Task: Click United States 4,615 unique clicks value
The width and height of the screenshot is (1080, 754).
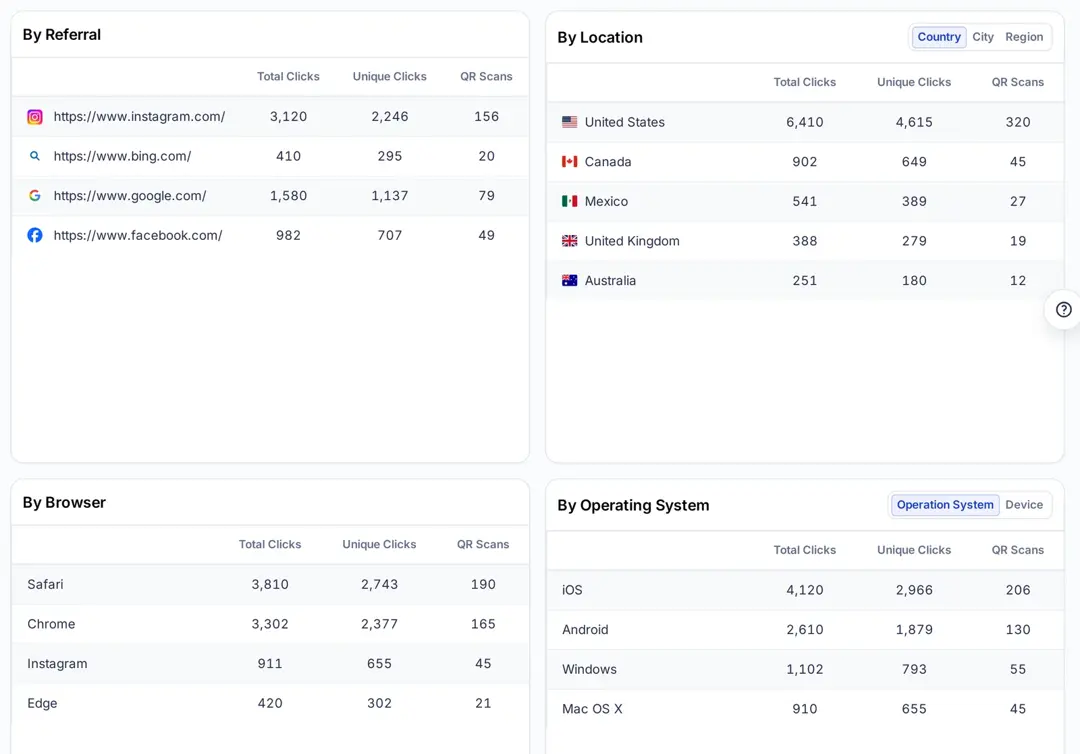Action: 914,122
